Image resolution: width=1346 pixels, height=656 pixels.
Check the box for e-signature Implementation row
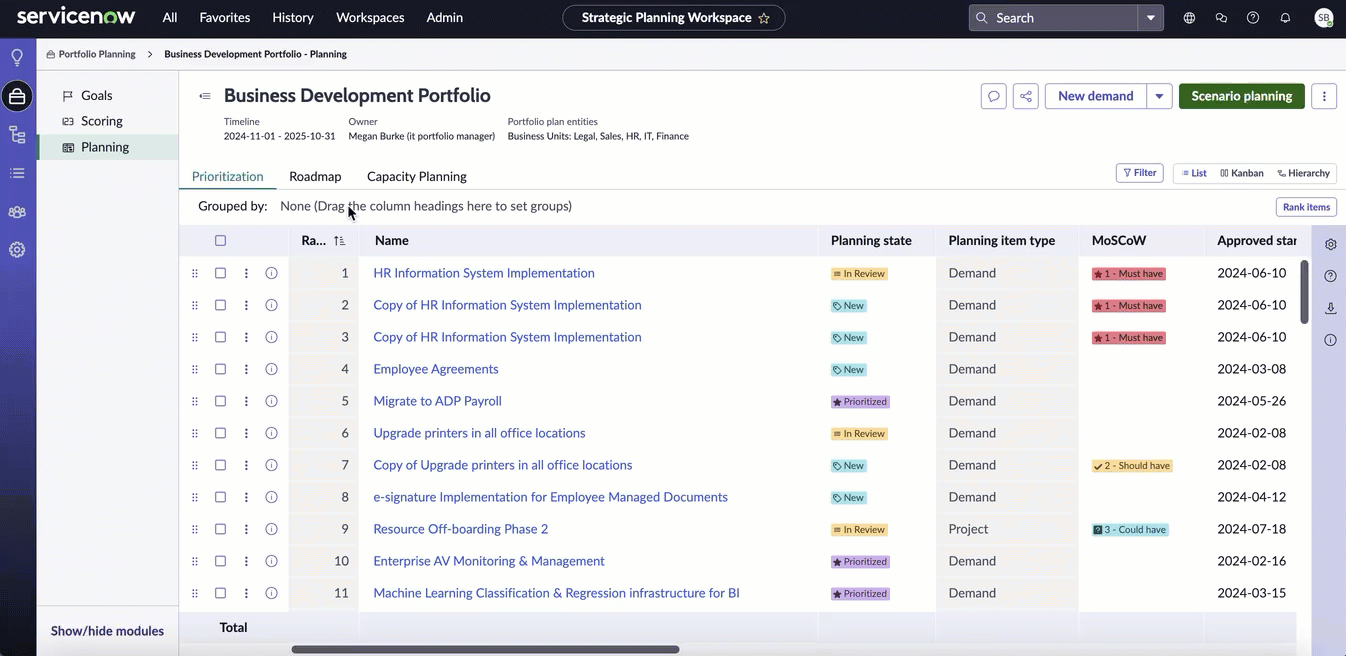coord(220,497)
